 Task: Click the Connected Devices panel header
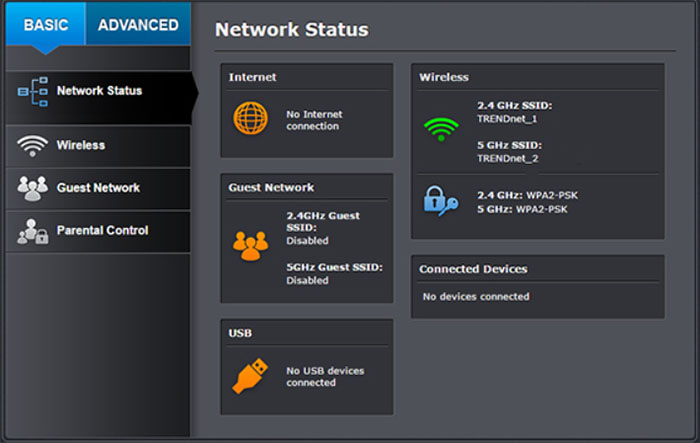(x=473, y=269)
